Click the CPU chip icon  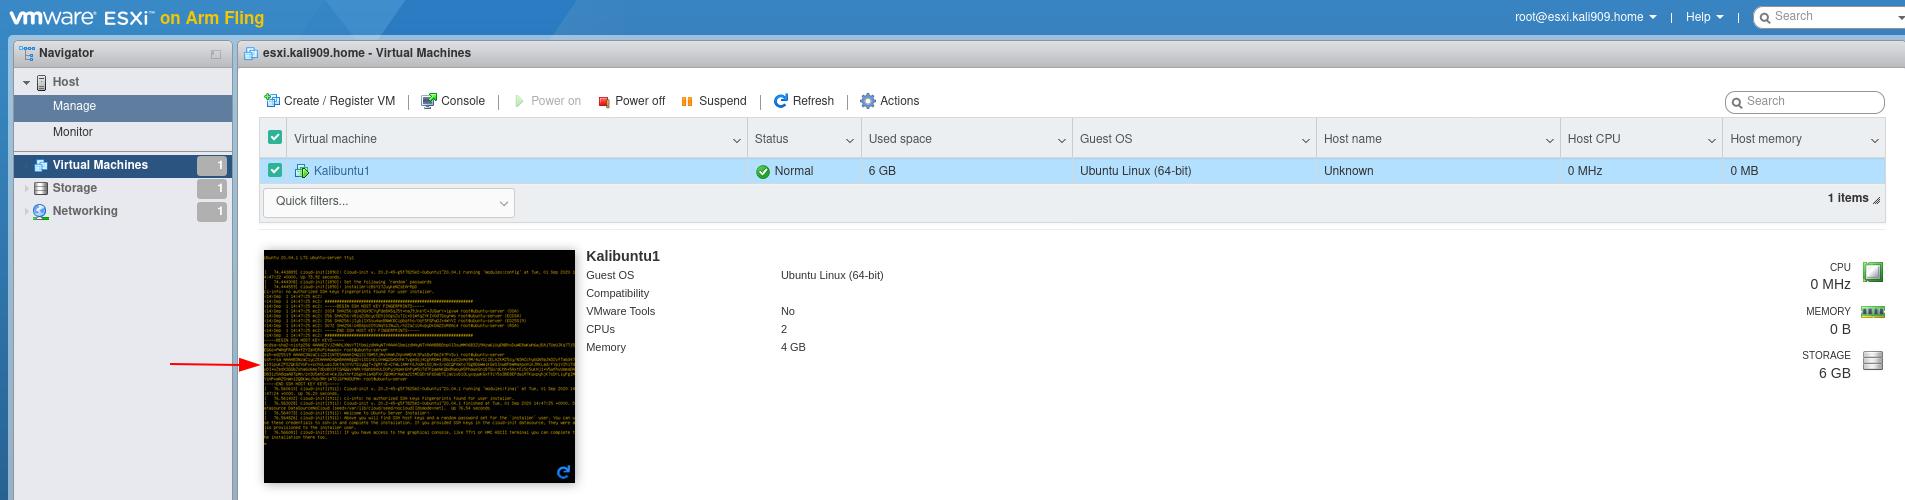(1873, 271)
